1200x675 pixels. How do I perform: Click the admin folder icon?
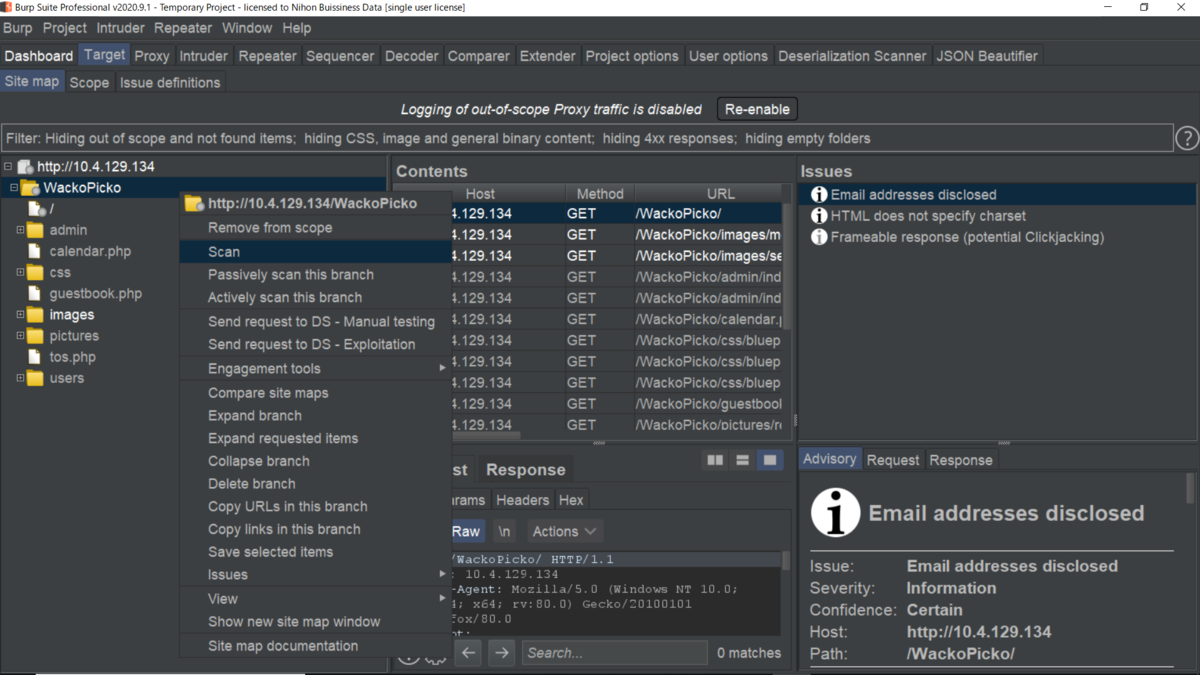tap(35, 230)
